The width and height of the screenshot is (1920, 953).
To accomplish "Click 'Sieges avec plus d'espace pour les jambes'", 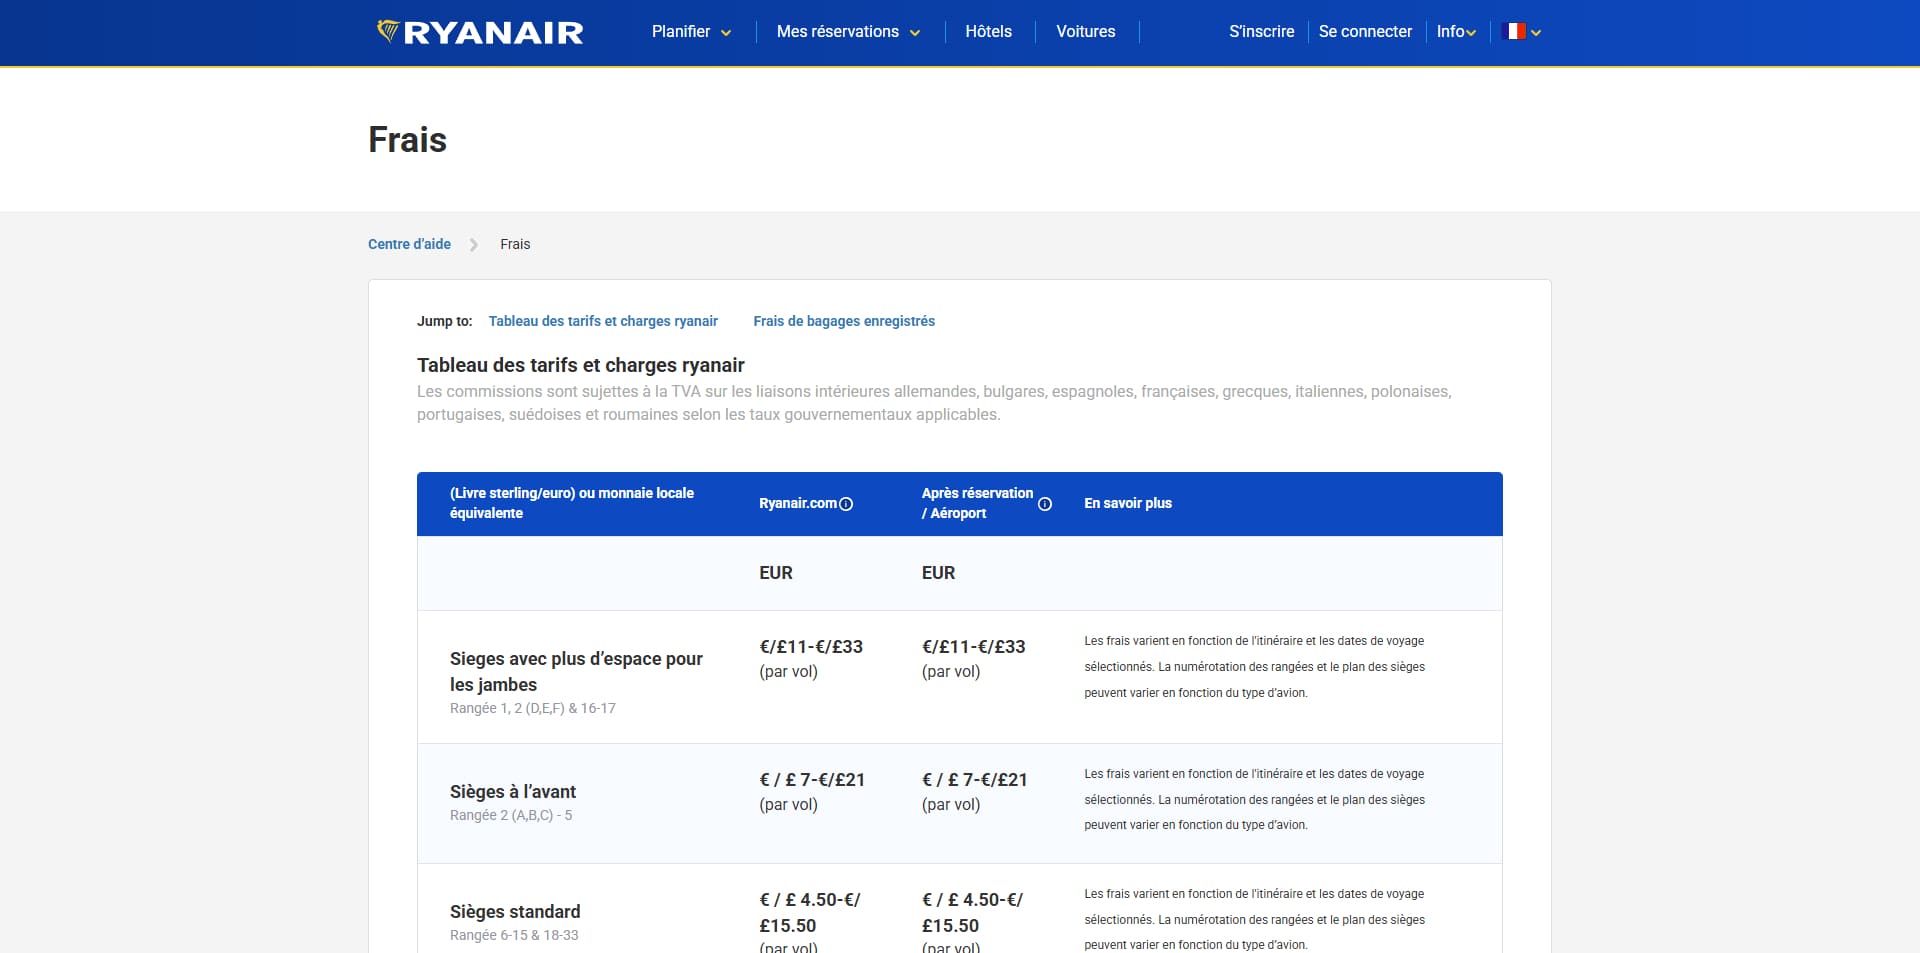I will click(x=576, y=672).
